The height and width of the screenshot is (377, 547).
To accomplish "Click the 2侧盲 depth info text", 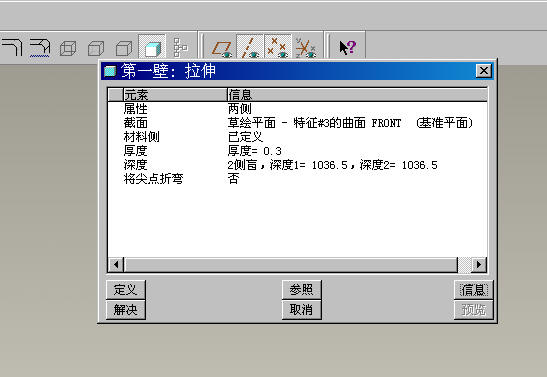I will pyautogui.click(x=332, y=165).
